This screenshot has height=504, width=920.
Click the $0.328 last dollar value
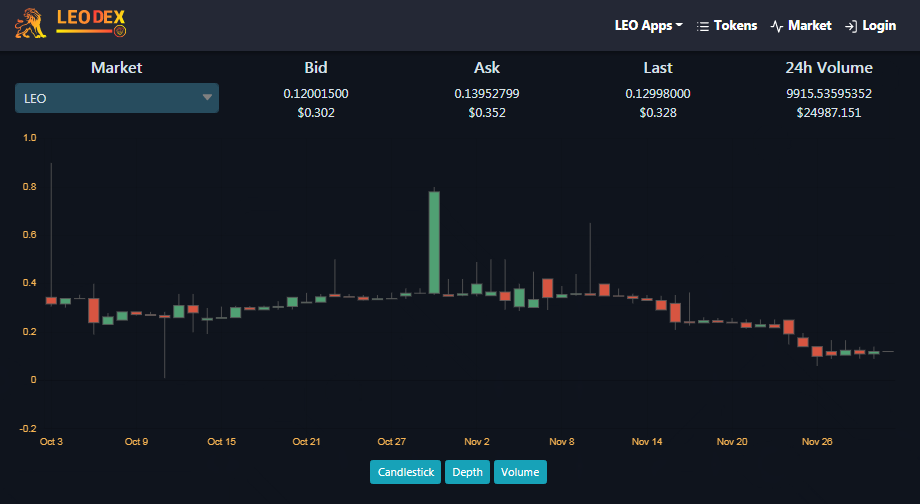coord(658,113)
